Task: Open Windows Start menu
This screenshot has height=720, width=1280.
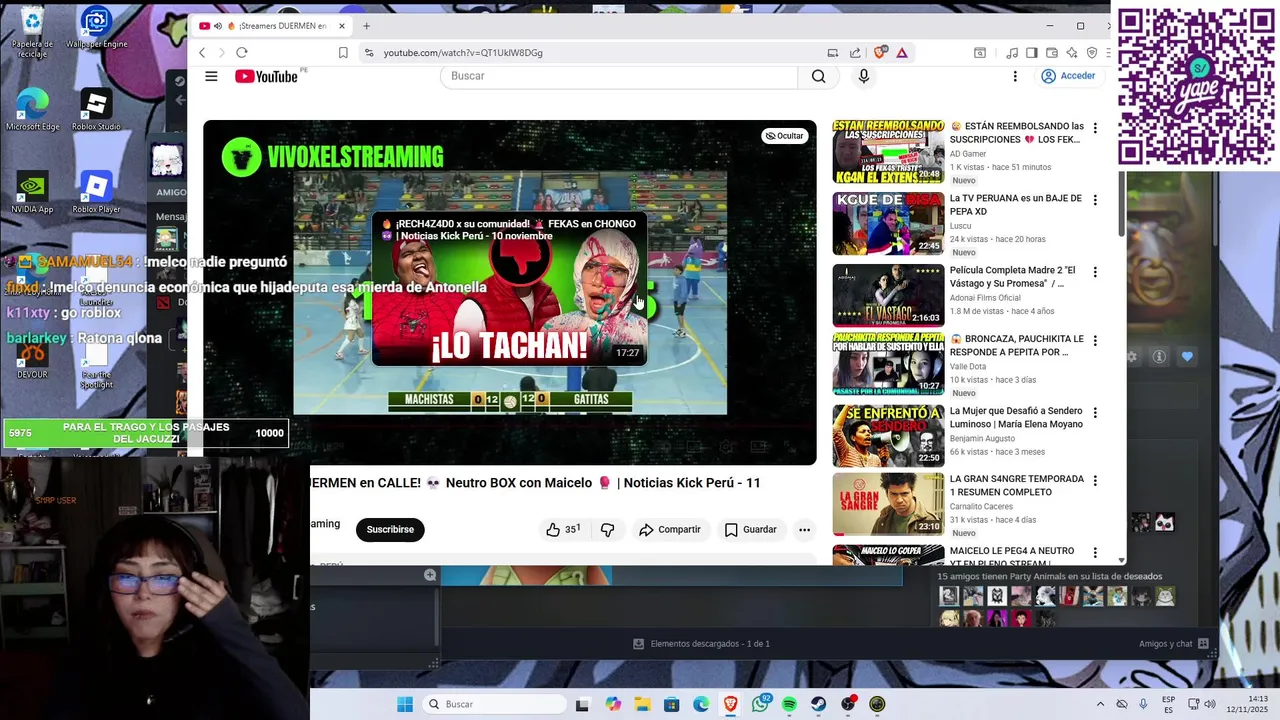Action: tap(405, 704)
